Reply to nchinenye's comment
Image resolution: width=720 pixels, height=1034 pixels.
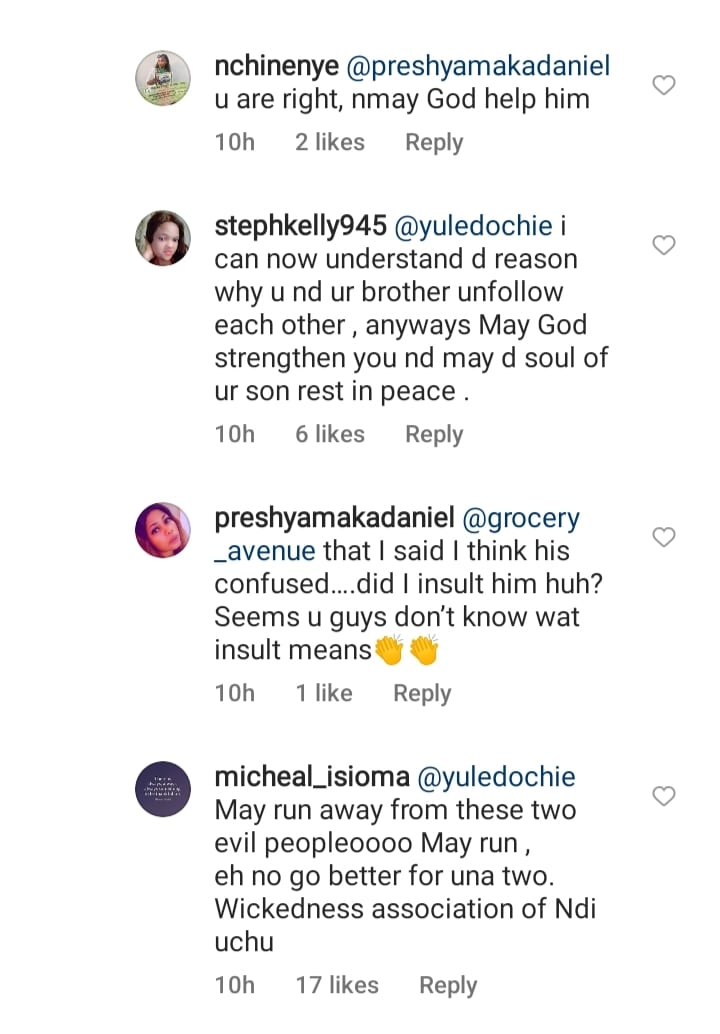coord(434,142)
